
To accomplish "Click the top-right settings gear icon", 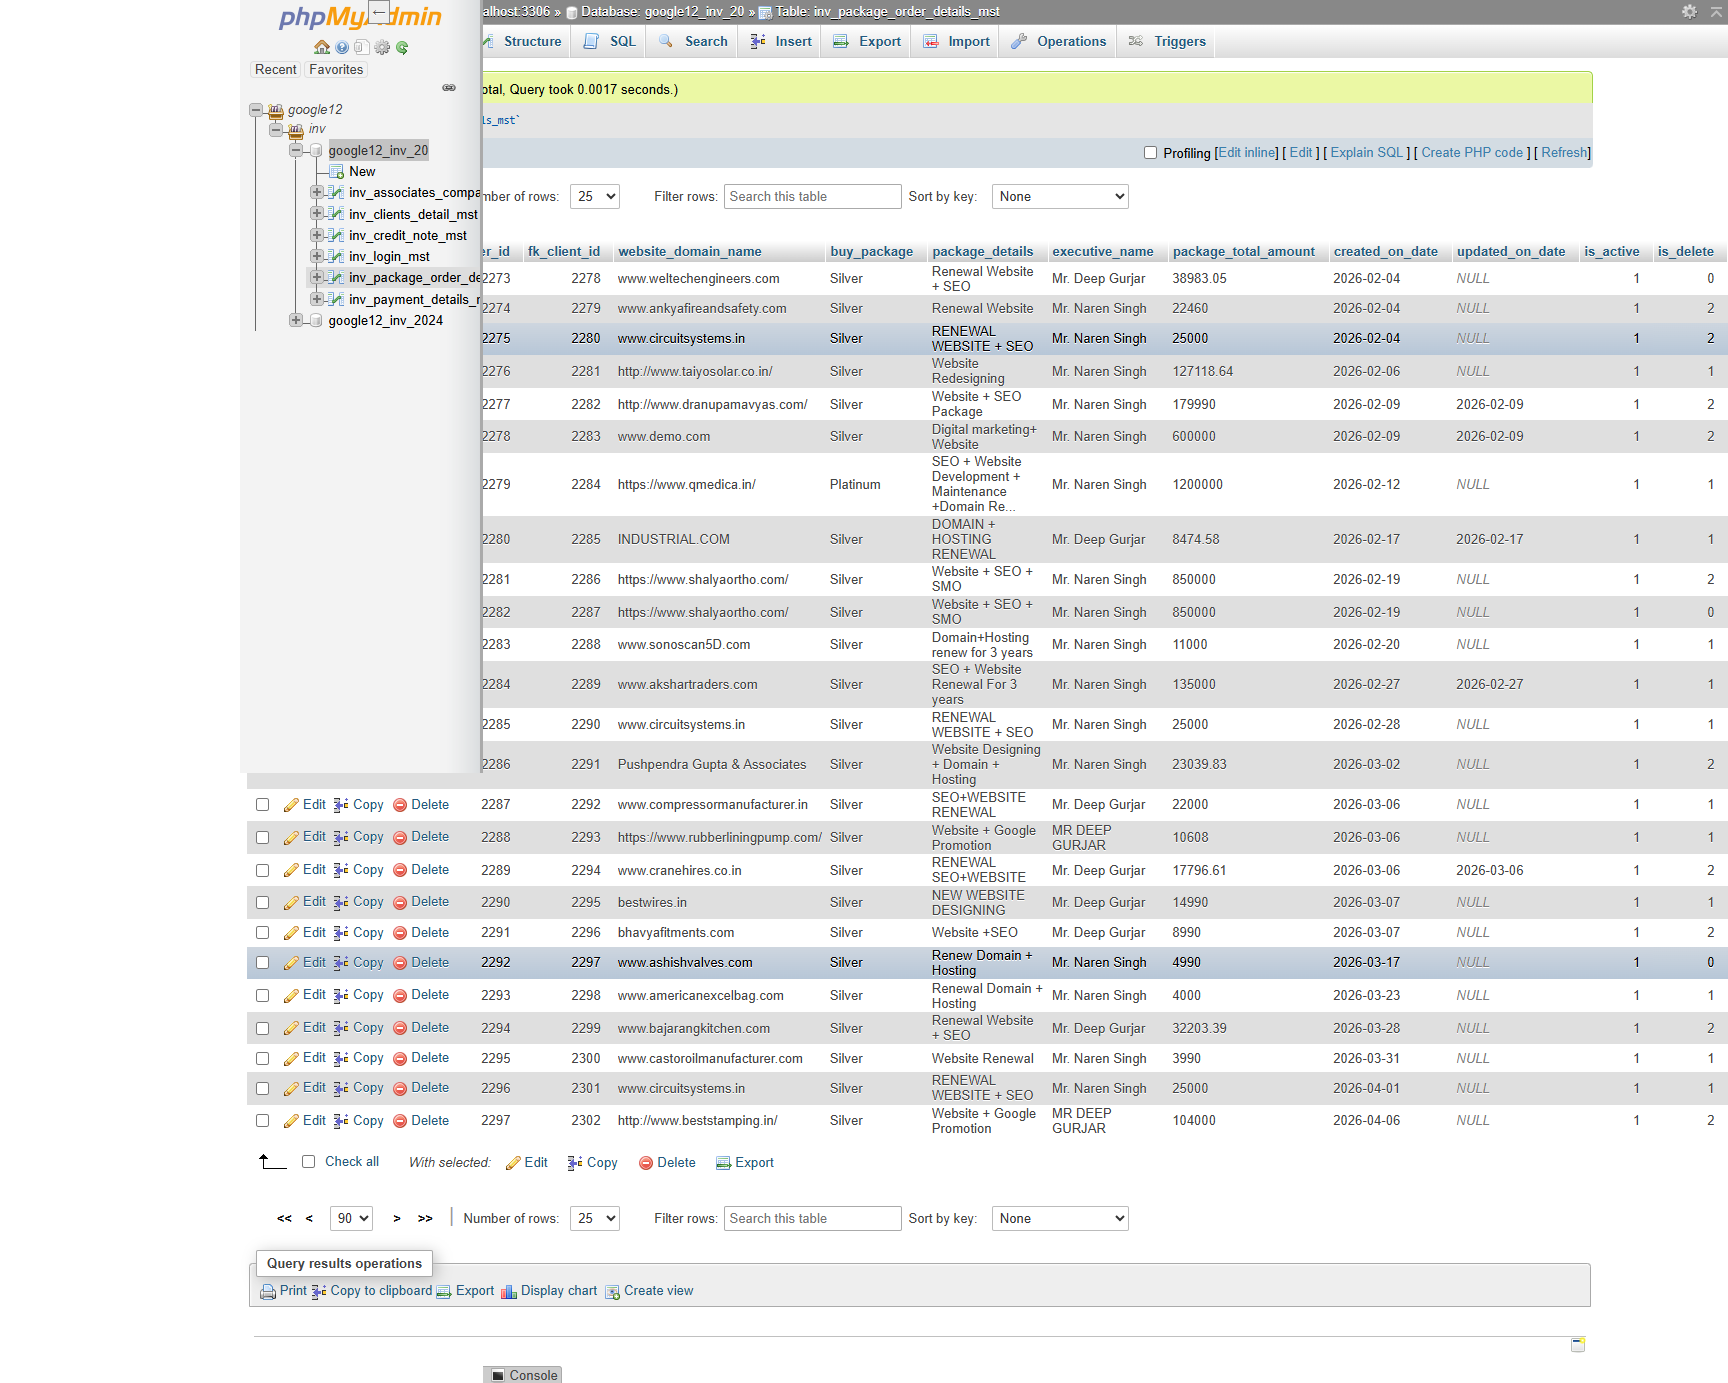I will point(1688,11).
